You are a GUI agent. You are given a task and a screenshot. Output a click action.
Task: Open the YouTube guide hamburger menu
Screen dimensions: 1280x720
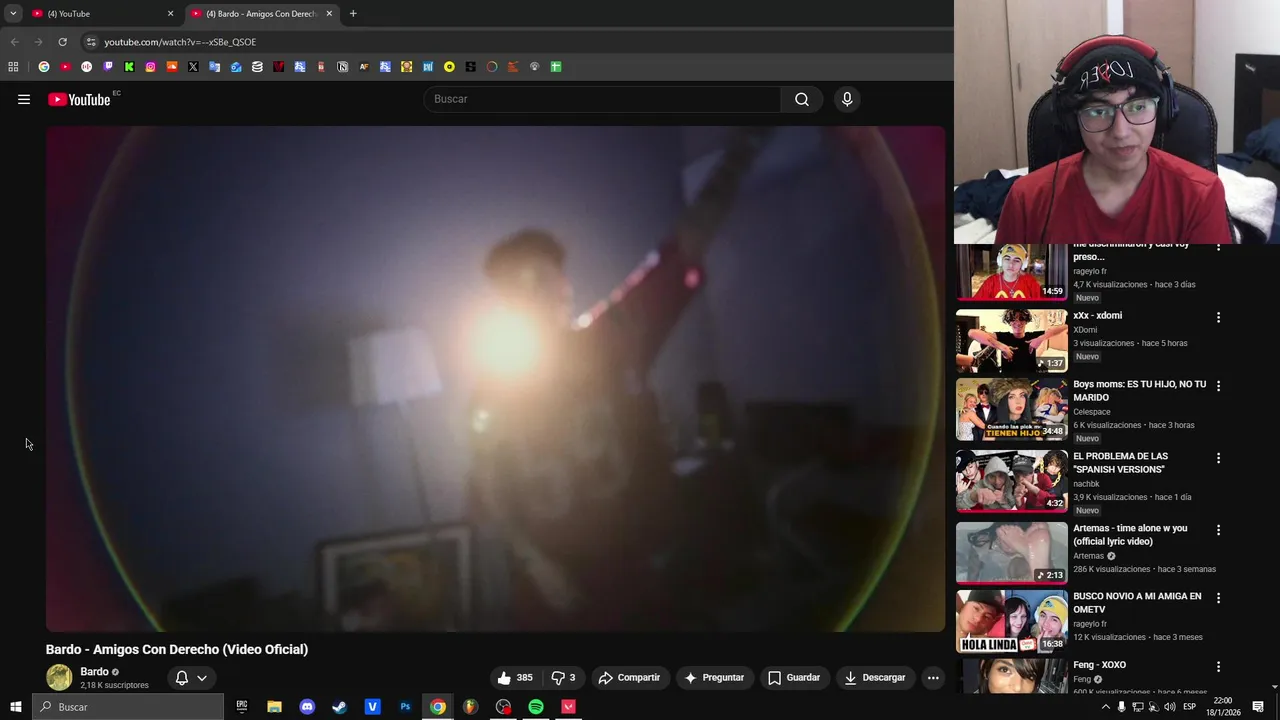click(x=24, y=99)
